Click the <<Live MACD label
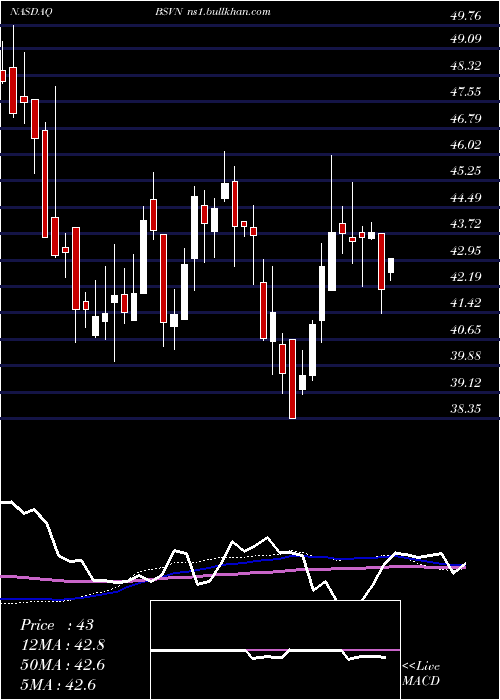Image resolution: width=500 pixels, height=700 pixels. point(421,674)
